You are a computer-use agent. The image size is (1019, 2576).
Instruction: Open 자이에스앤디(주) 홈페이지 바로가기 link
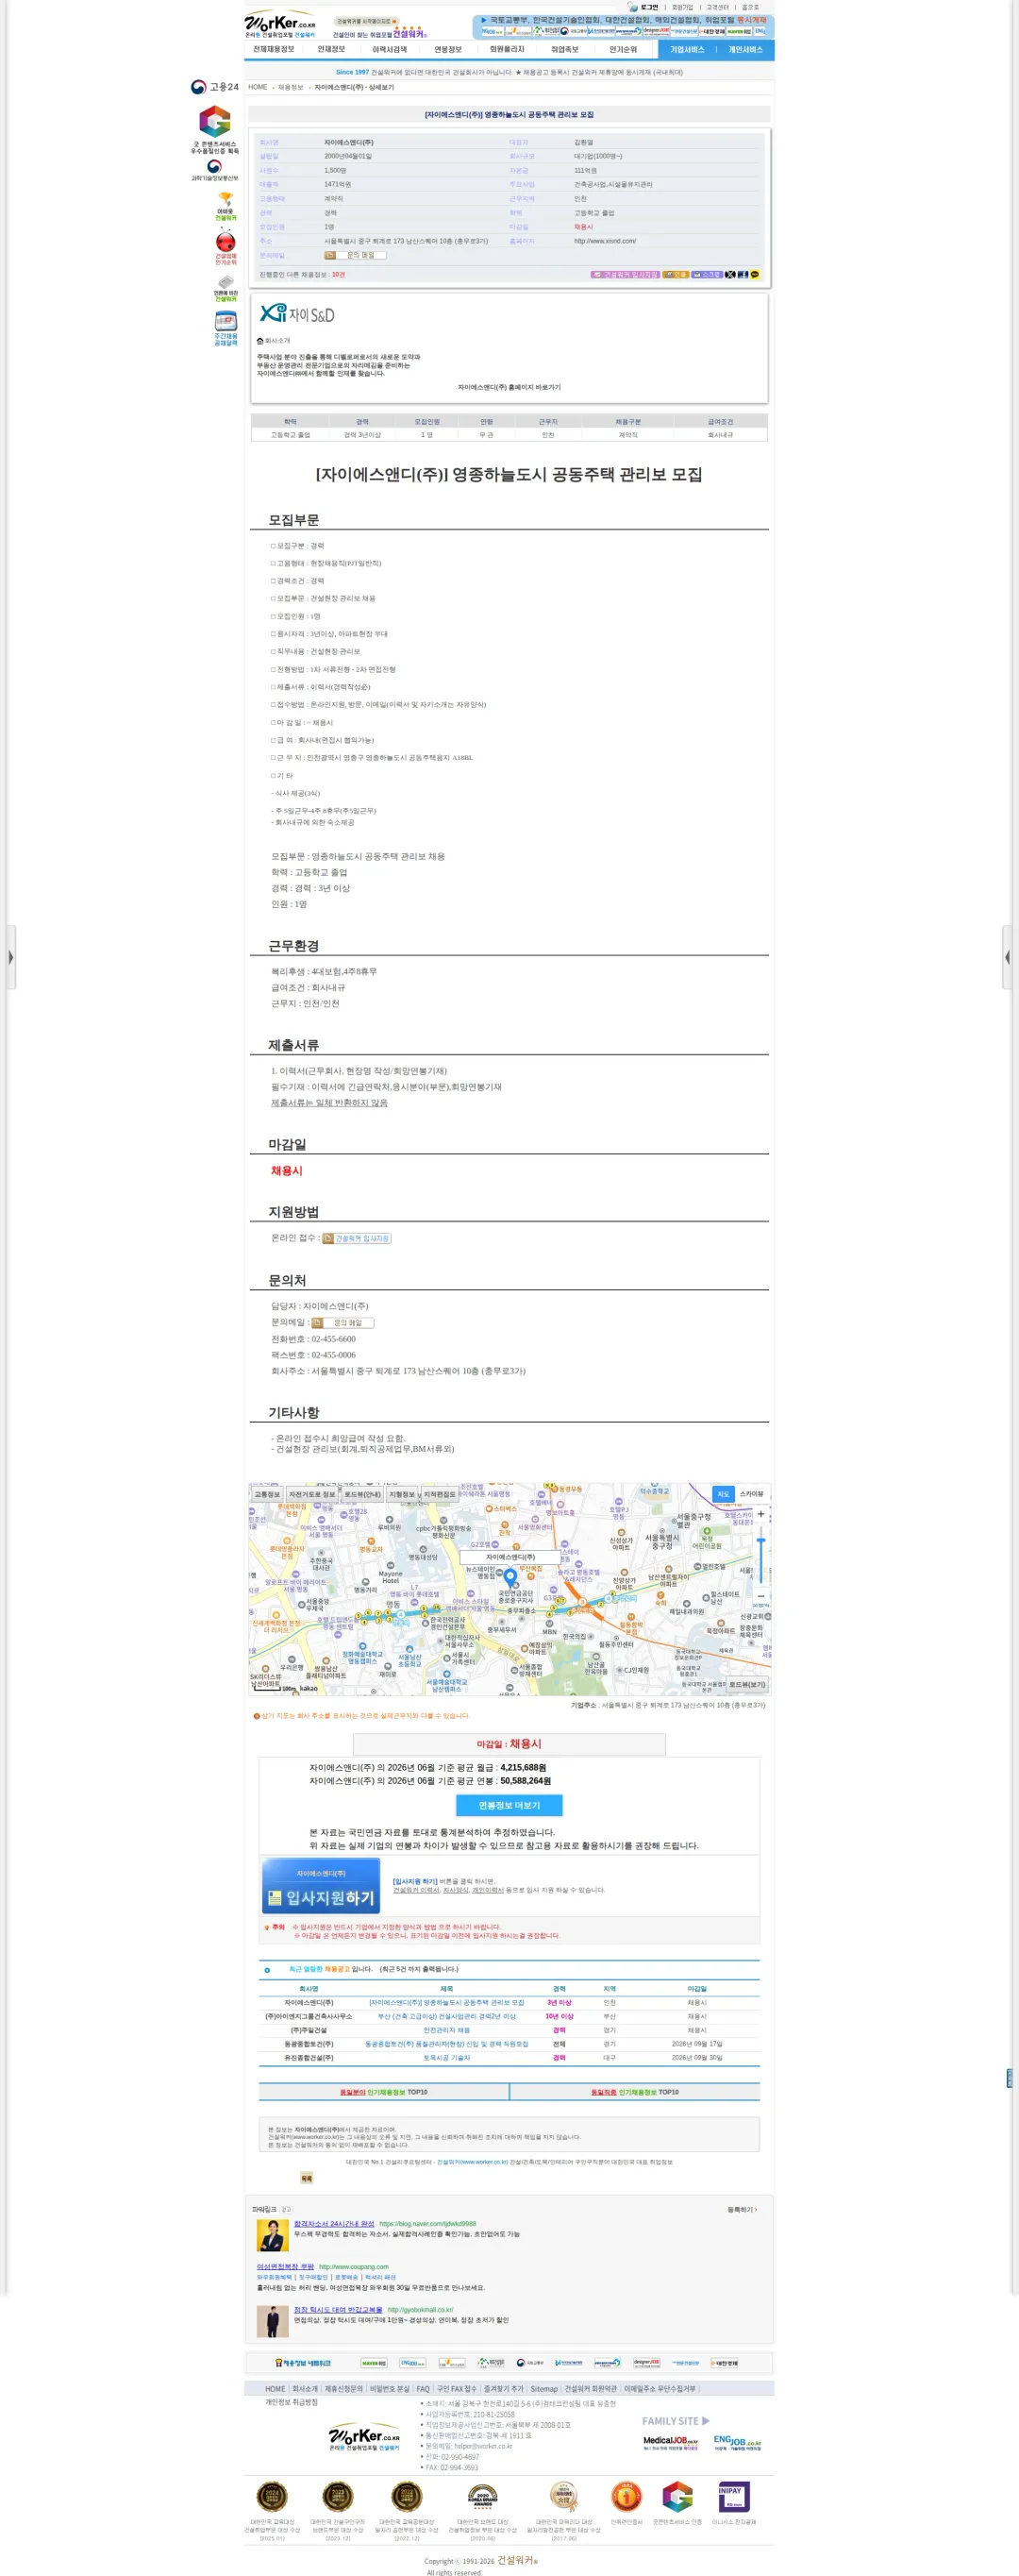[509, 387]
